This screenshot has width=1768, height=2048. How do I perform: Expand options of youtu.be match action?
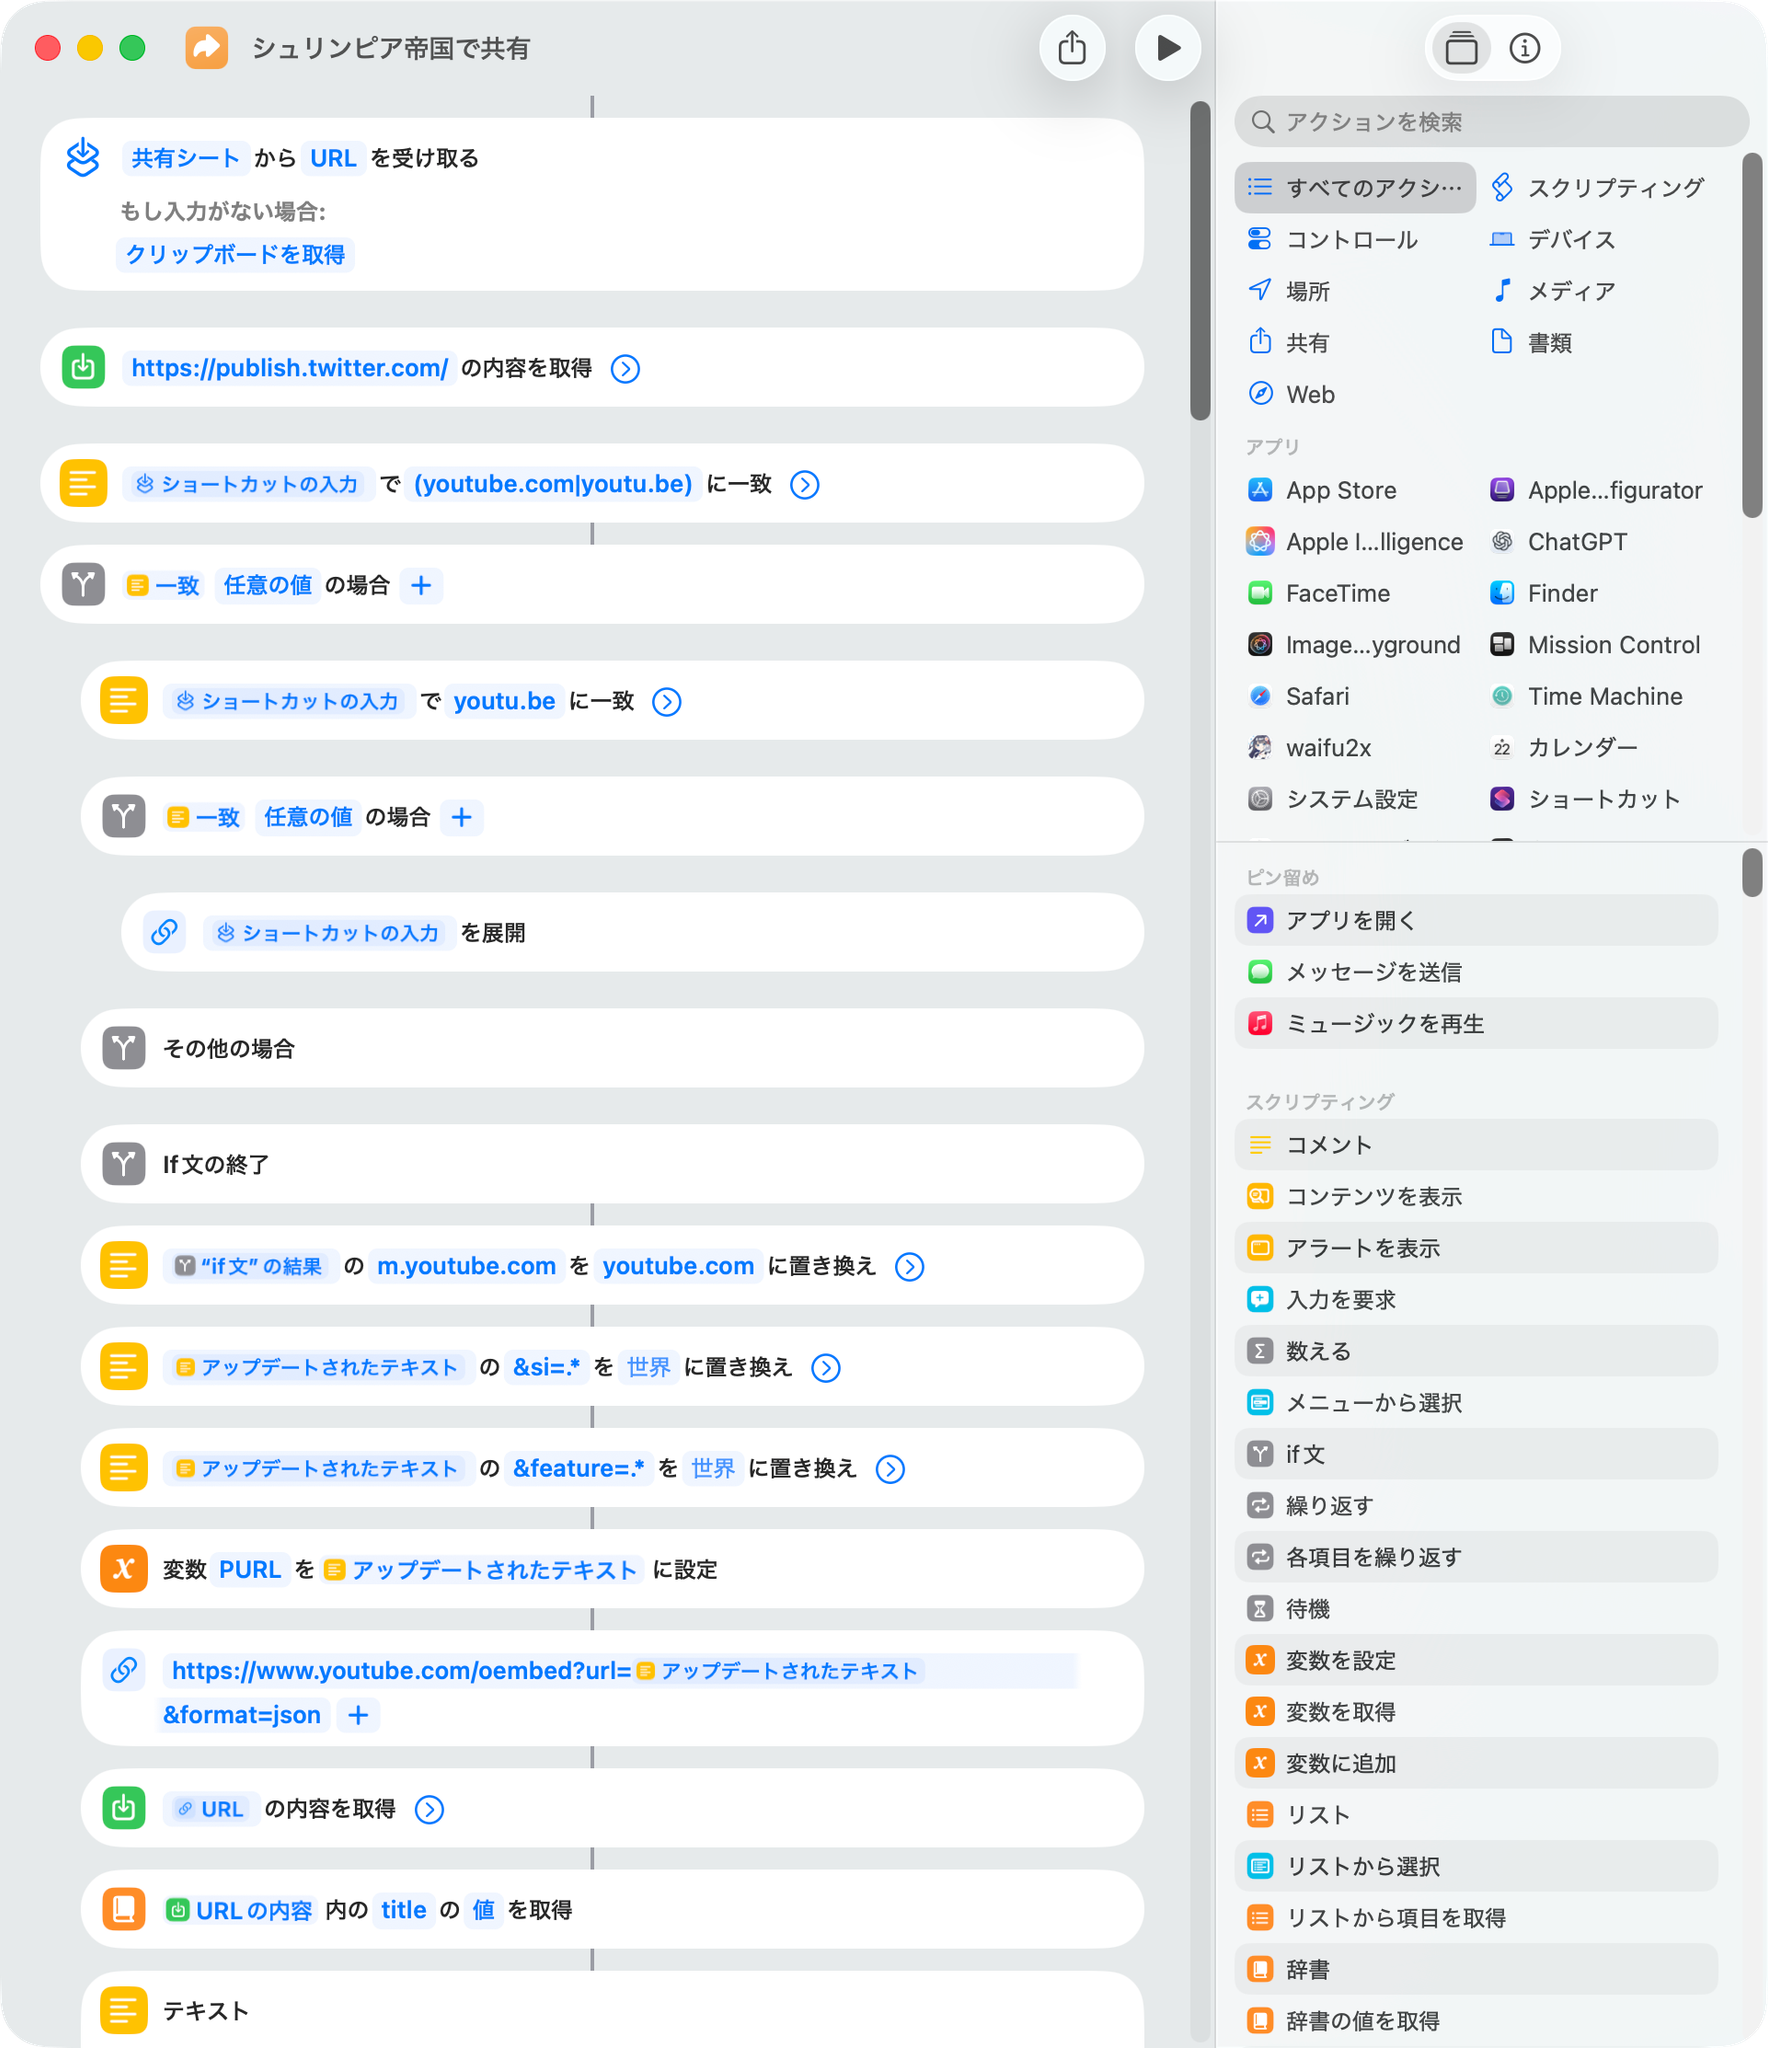[666, 702]
